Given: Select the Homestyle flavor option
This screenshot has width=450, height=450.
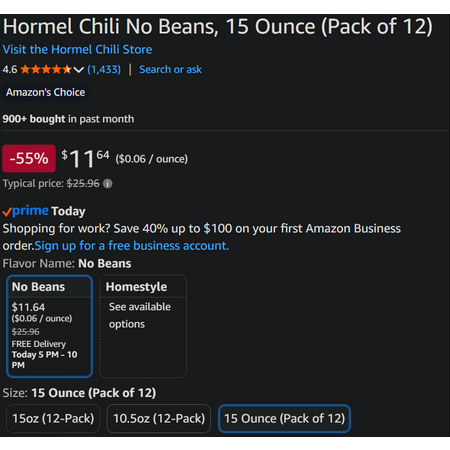Looking at the screenshot, I should (143, 326).
